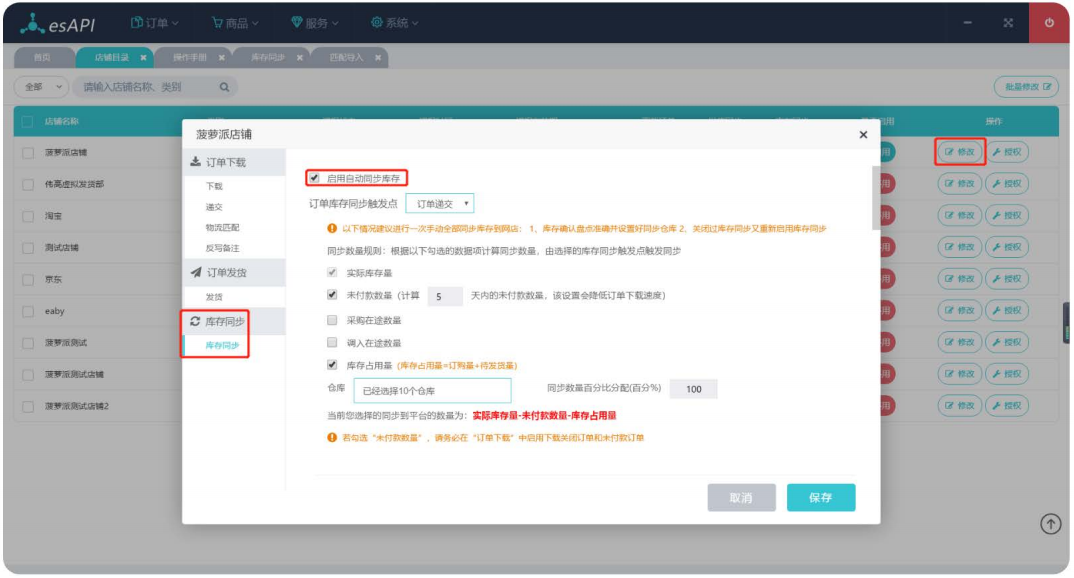1074x578 pixels.
Task: Open the 订单递交 trigger point dropdown
Action: (439, 203)
